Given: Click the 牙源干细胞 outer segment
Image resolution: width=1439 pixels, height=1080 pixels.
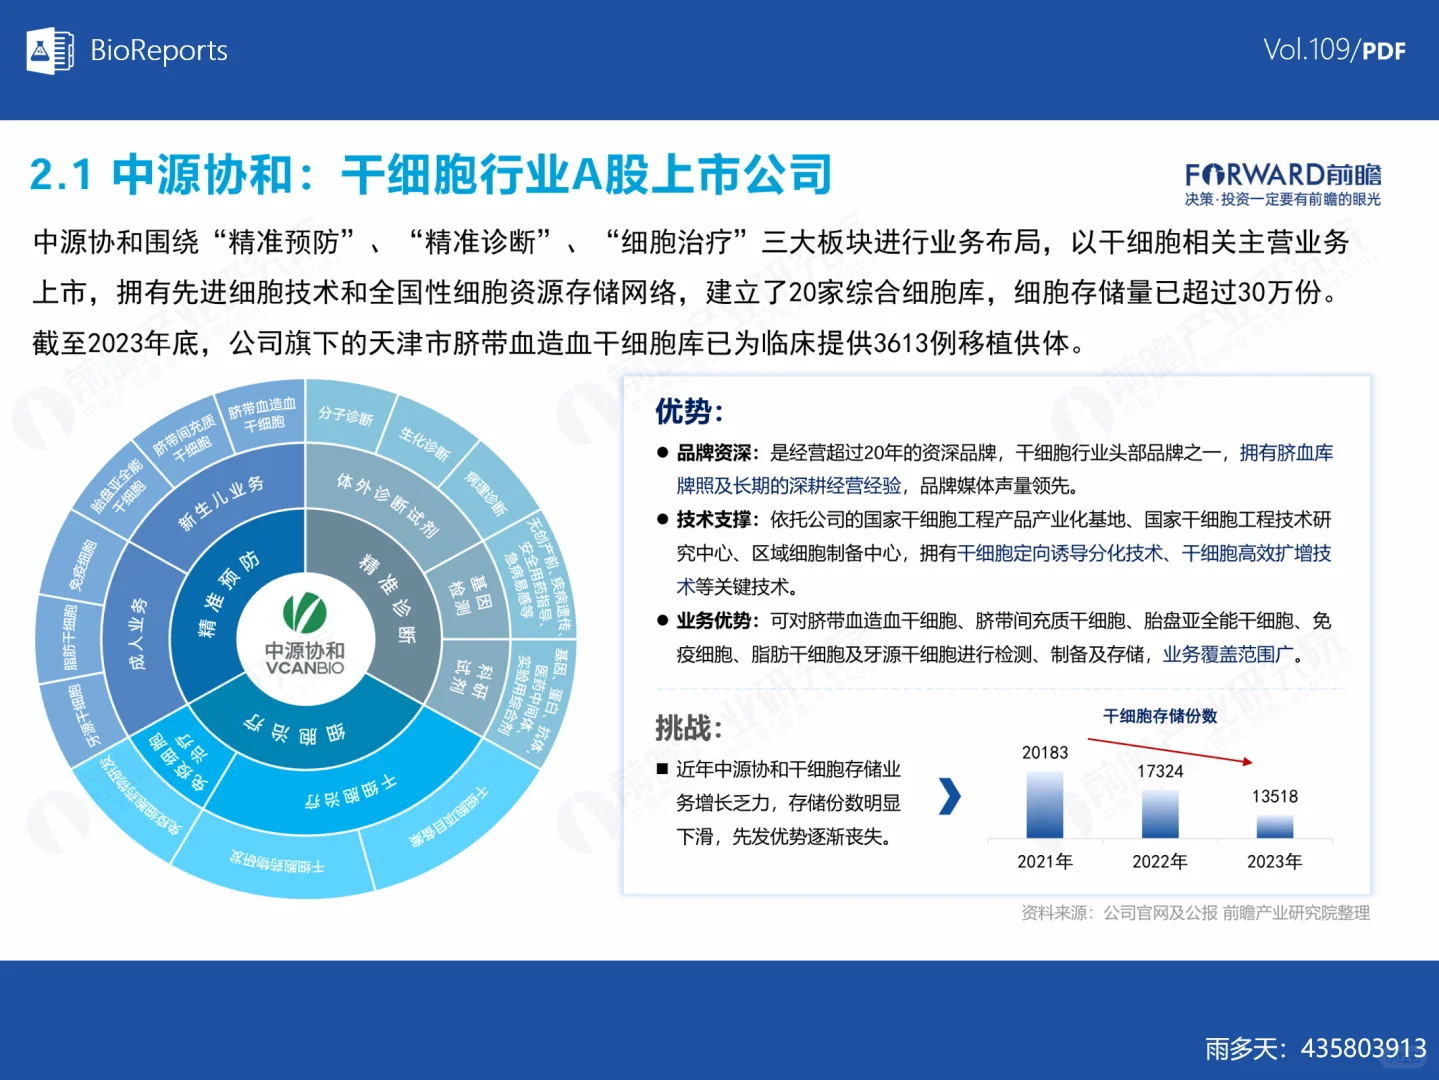Looking at the screenshot, I should tap(84, 714).
